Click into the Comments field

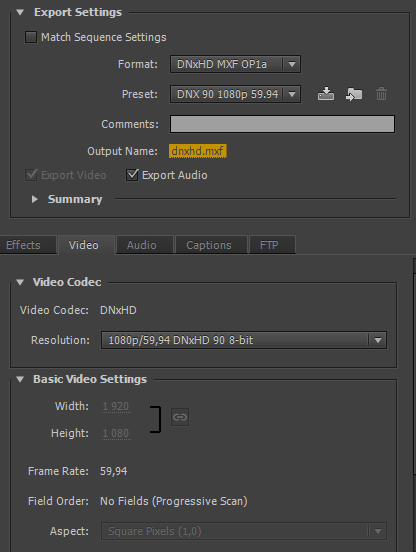(x=282, y=124)
